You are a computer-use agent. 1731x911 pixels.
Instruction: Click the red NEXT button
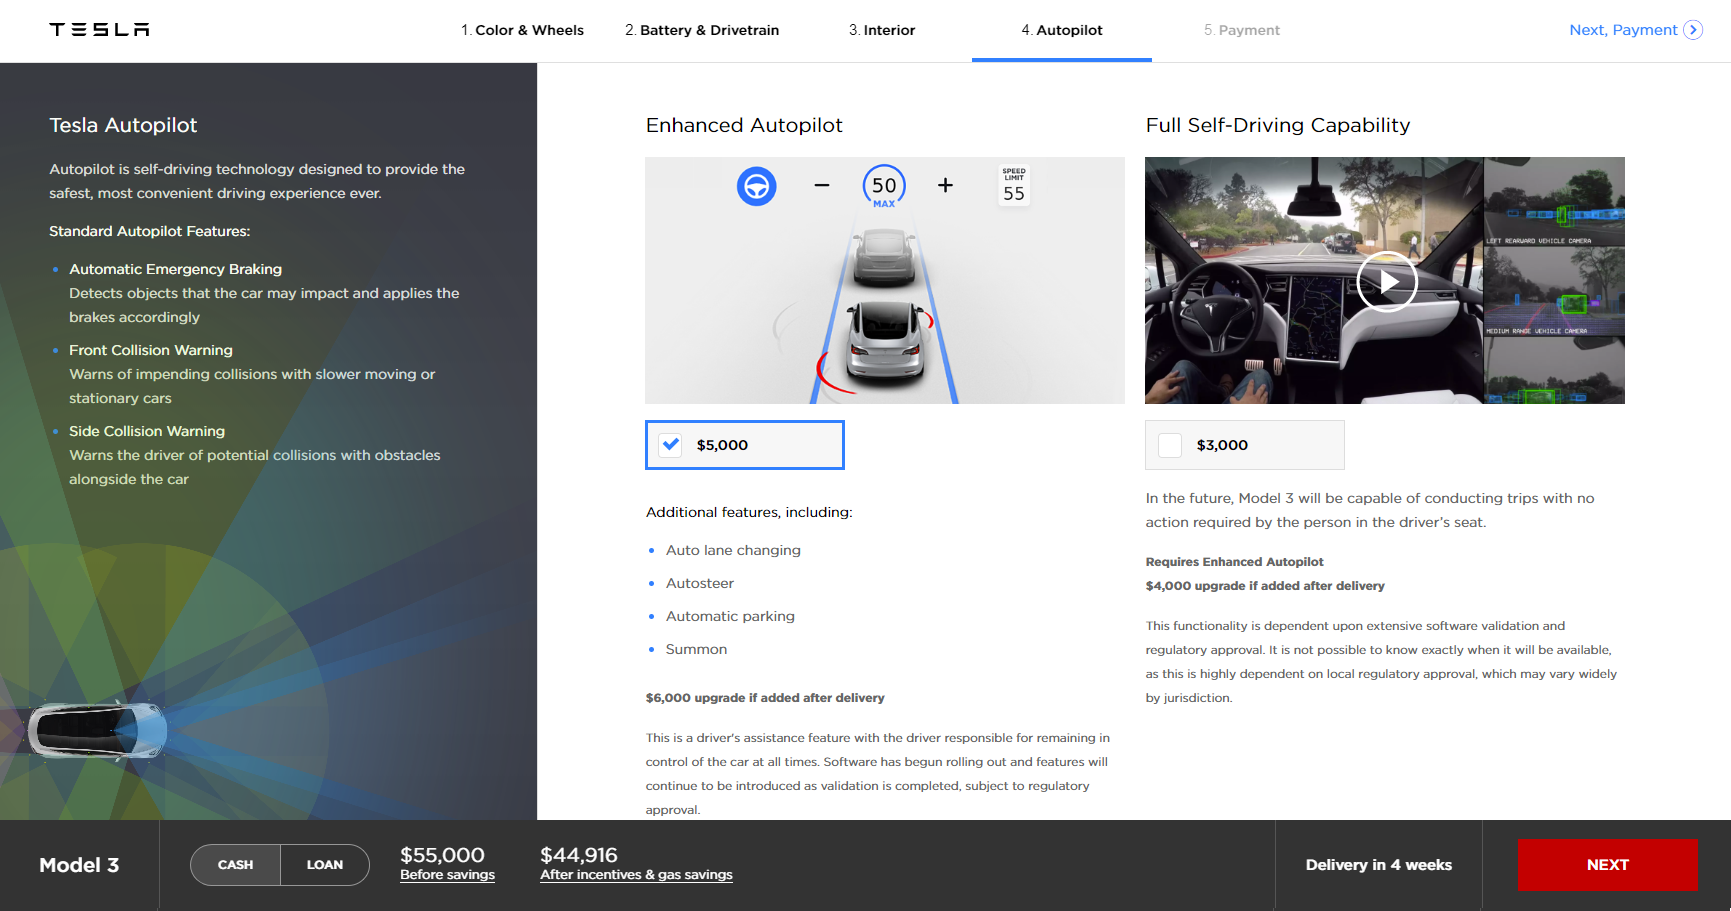click(x=1607, y=865)
